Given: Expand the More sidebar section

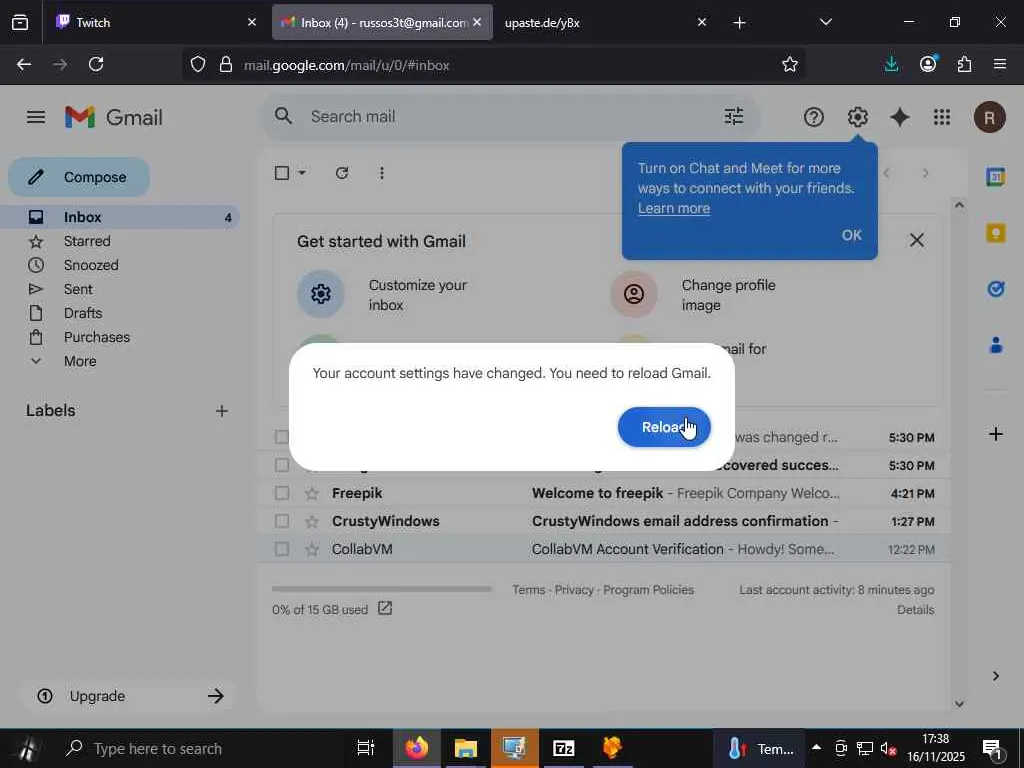Looking at the screenshot, I should pos(80,361).
